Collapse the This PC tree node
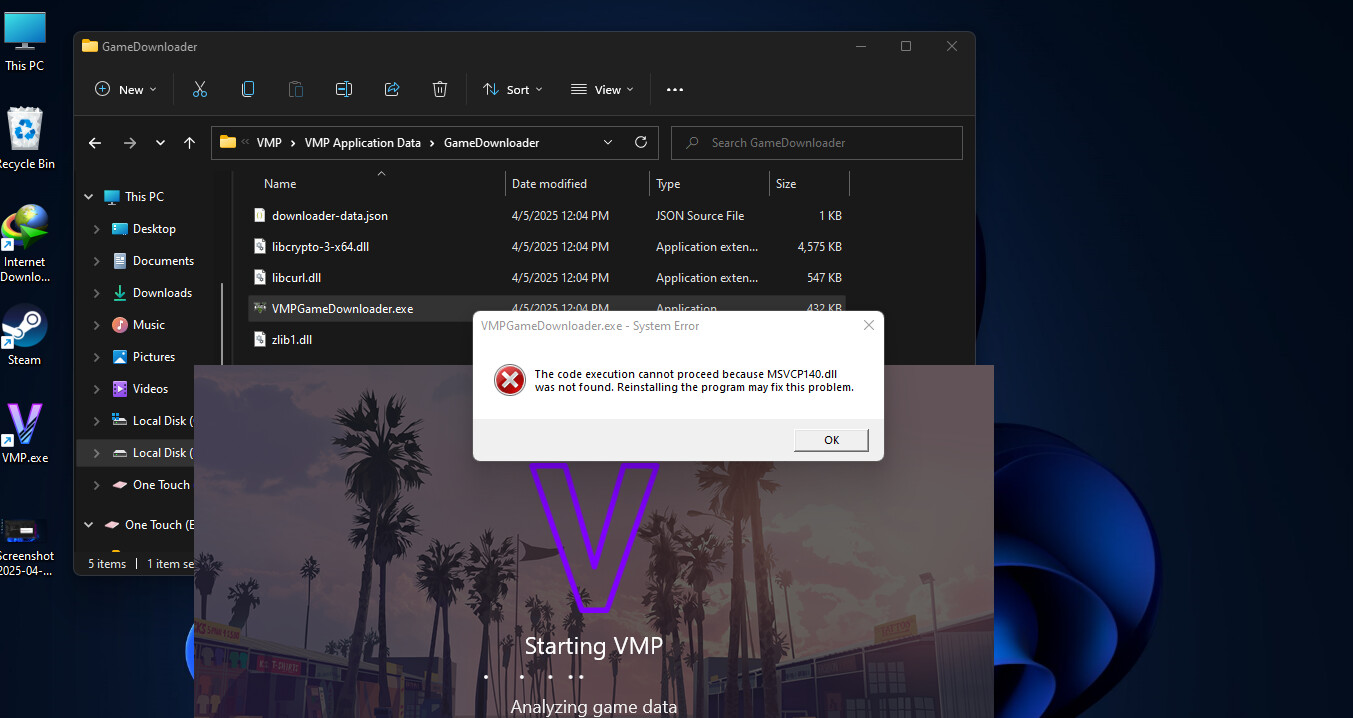 coord(89,197)
